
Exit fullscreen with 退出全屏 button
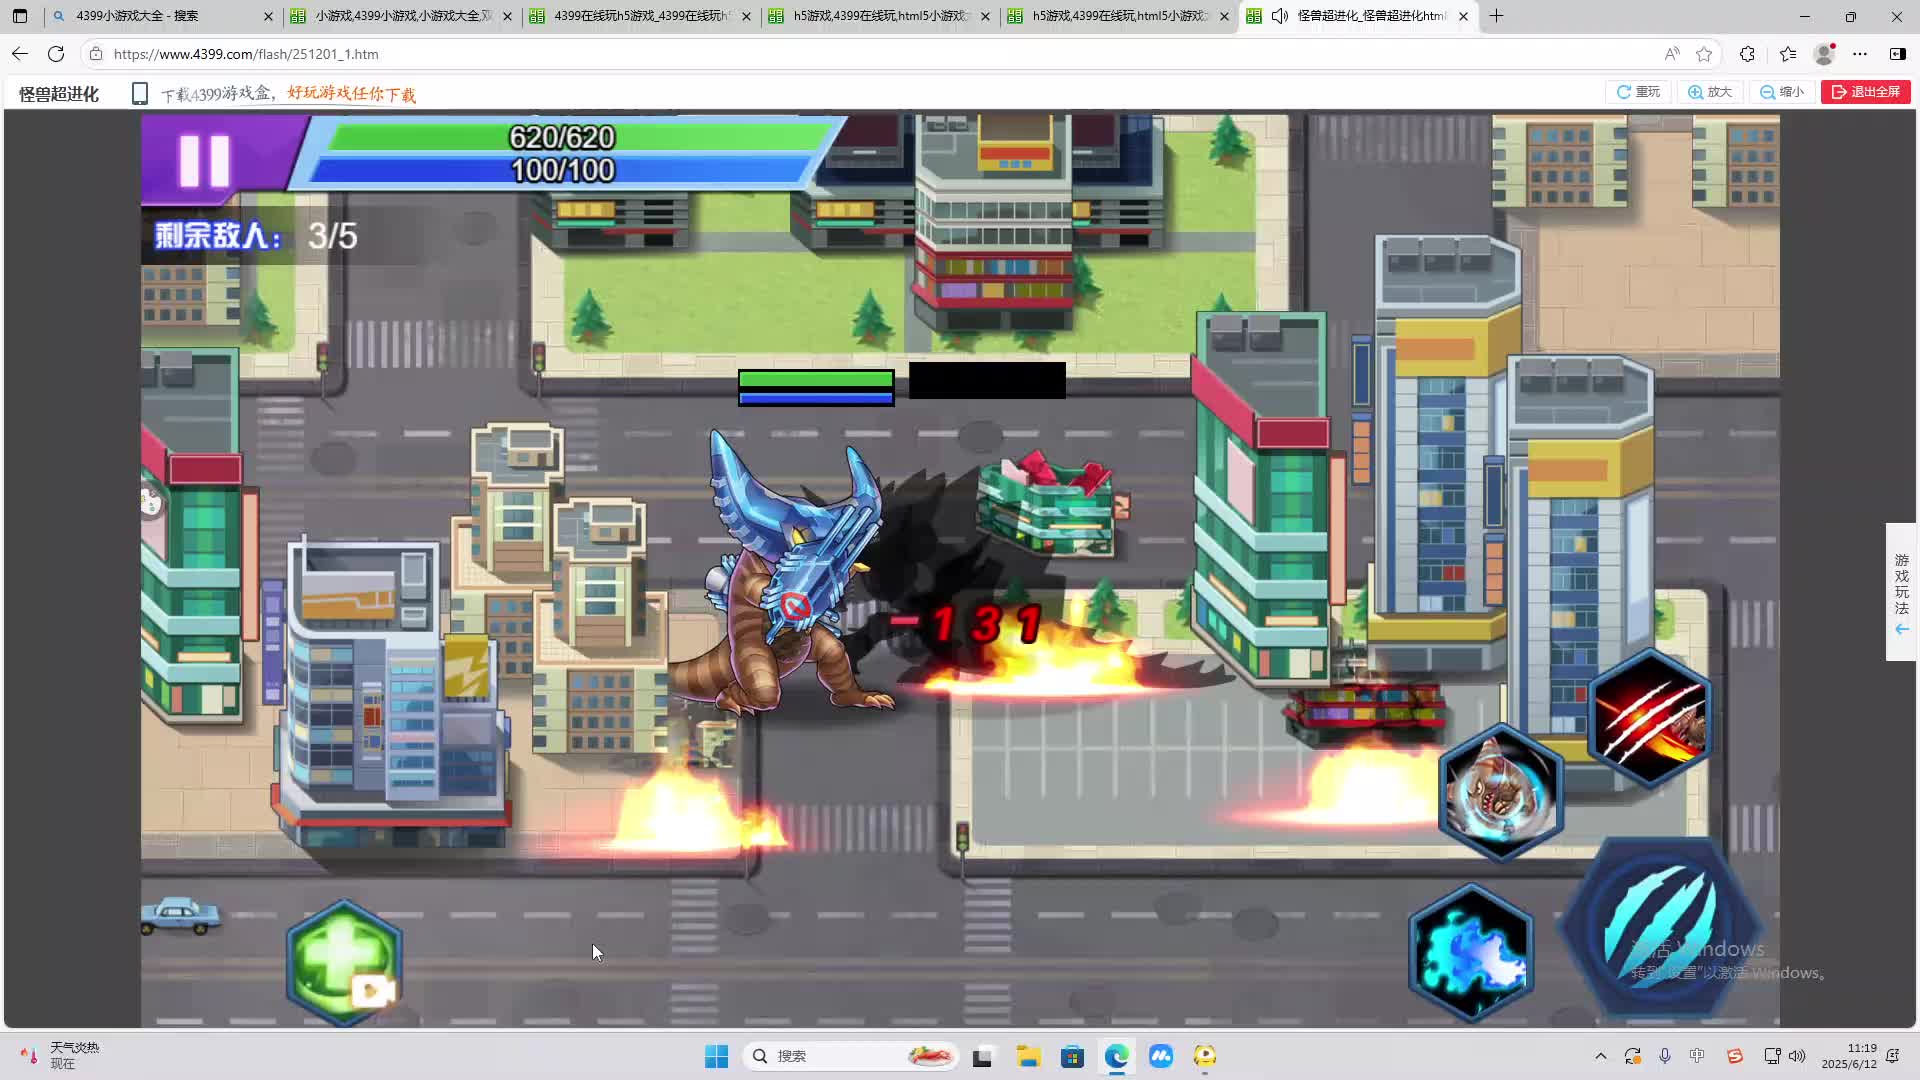coord(1866,92)
